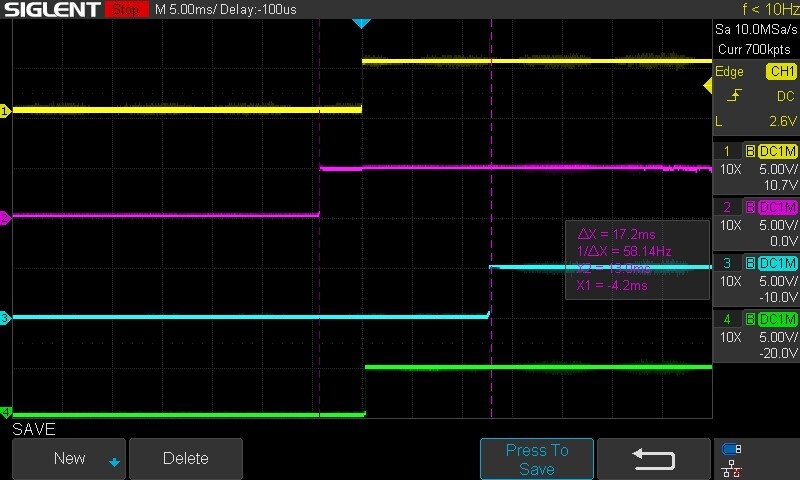
Task: Click the rising edge slope icon
Action: click(734, 95)
